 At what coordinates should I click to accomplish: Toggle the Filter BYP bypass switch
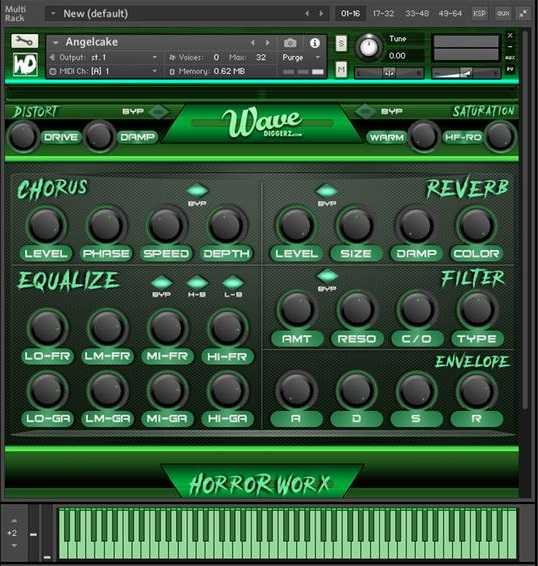tap(327, 276)
